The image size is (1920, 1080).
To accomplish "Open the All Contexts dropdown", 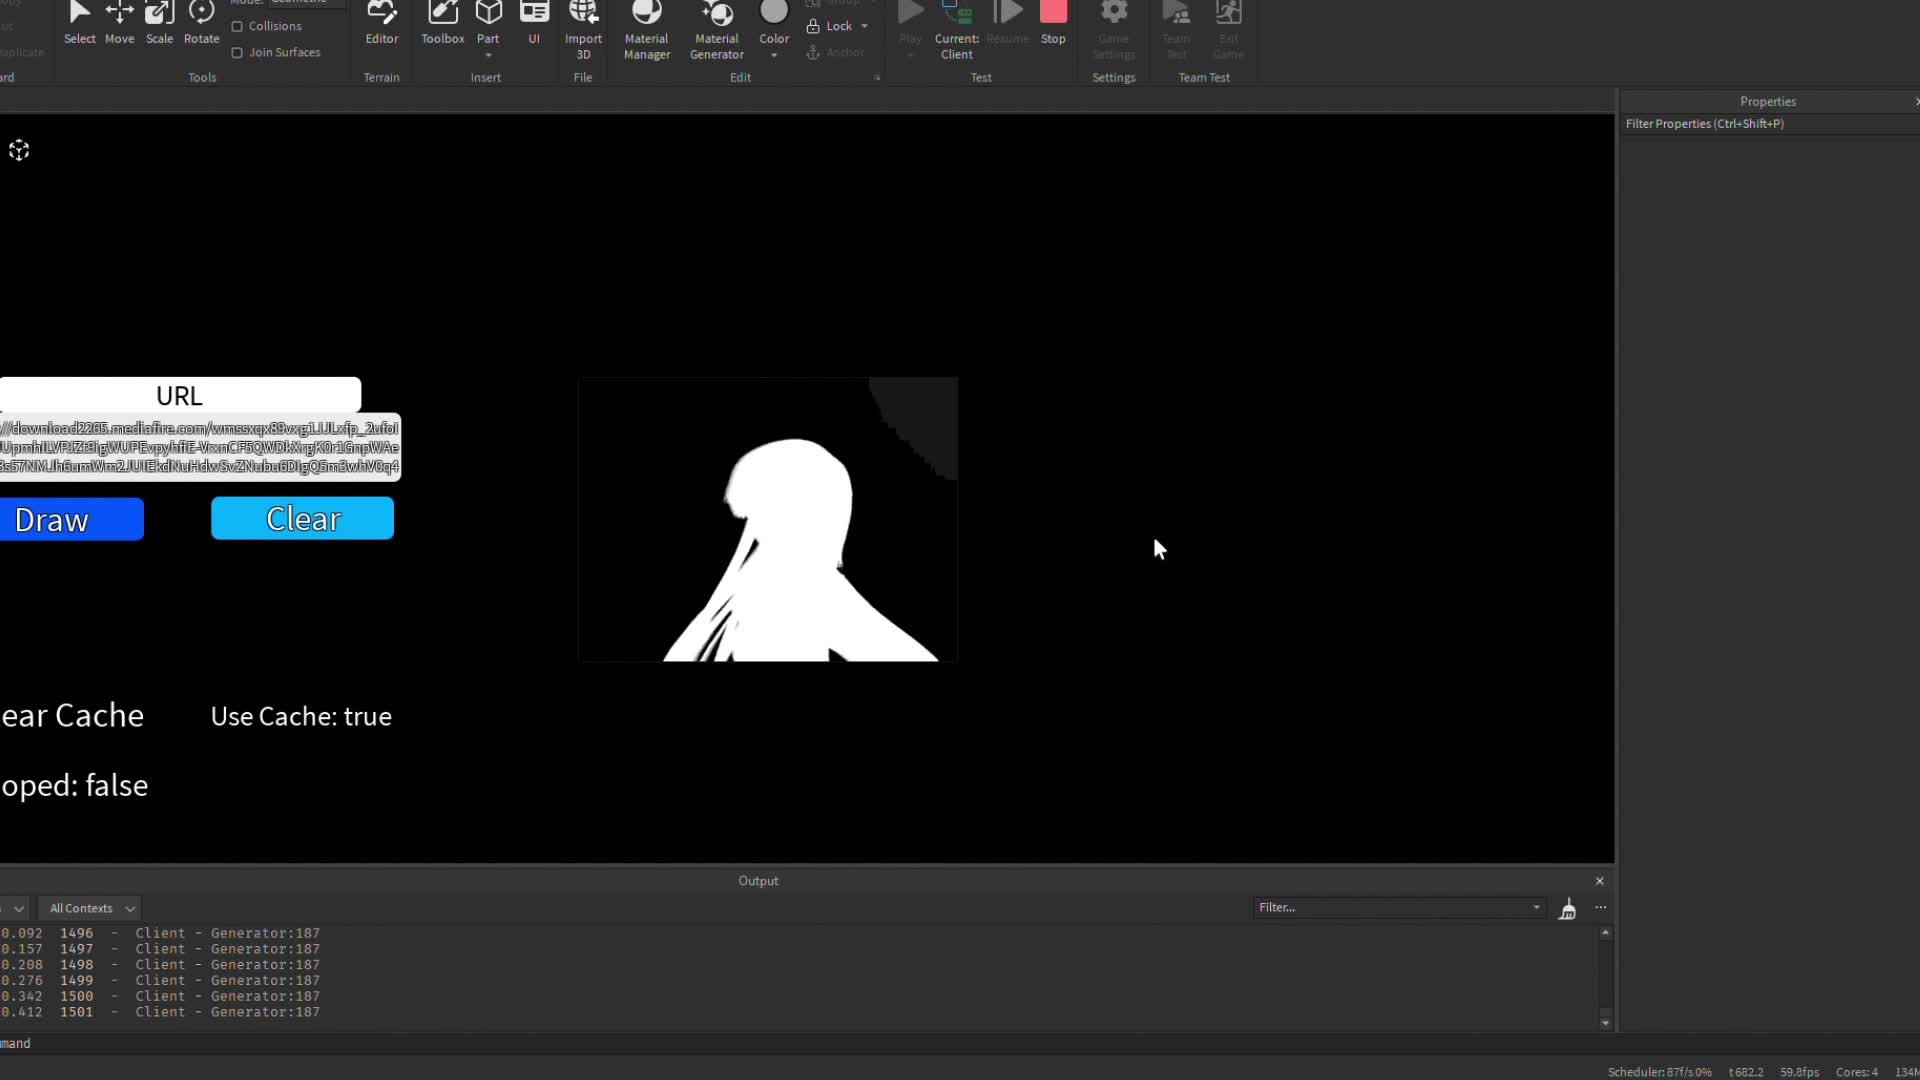I will tap(89, 908).
